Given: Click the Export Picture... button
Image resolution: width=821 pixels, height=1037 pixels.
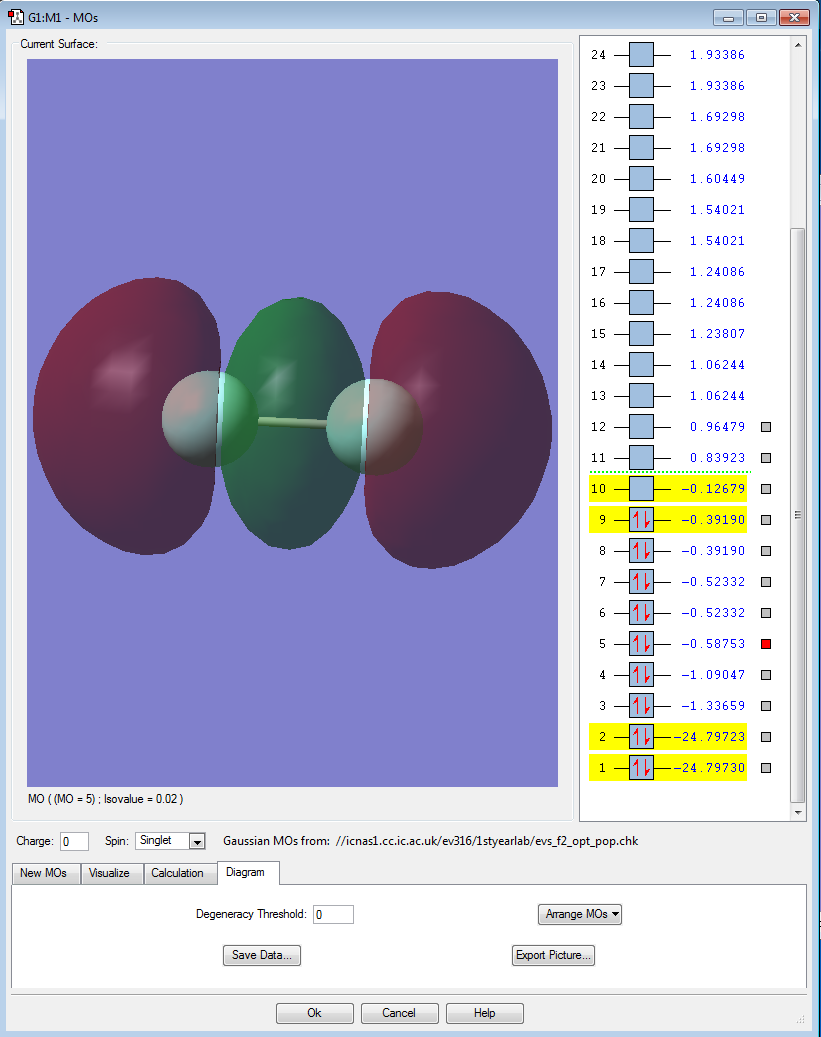Looking at the screenshot, I should 553,955.
